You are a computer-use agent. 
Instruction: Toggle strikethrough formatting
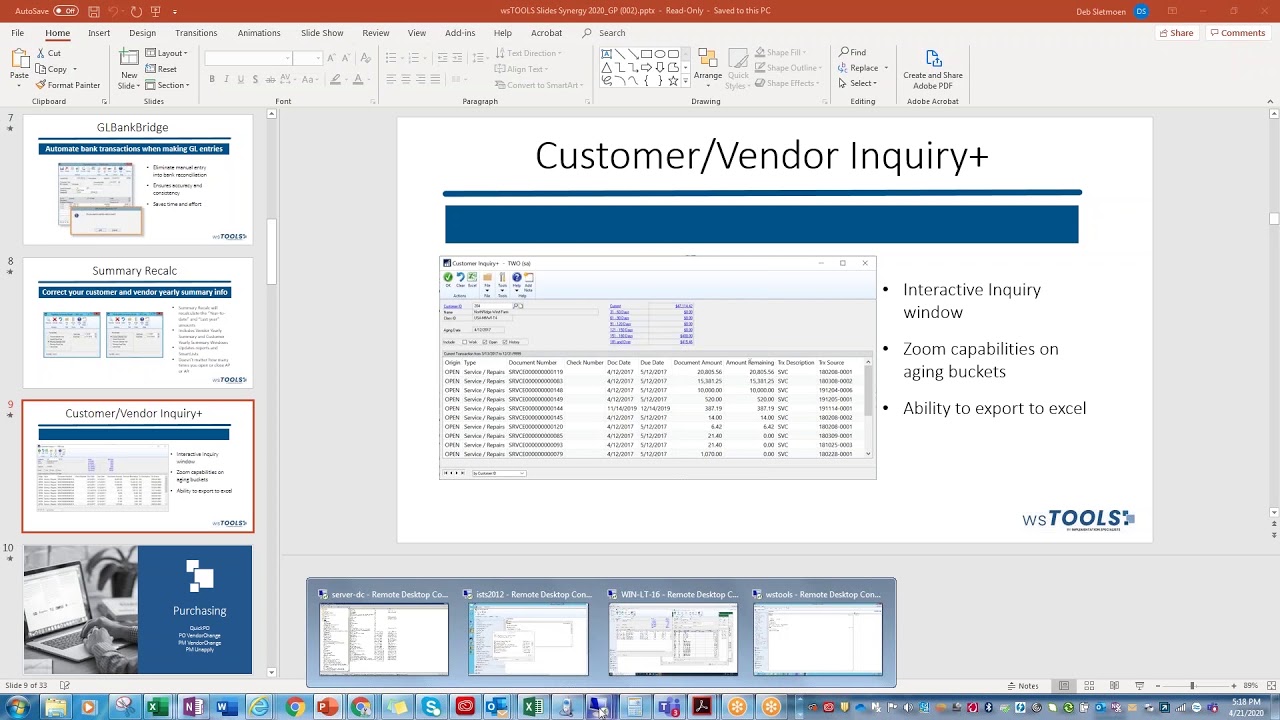point(269,79)
